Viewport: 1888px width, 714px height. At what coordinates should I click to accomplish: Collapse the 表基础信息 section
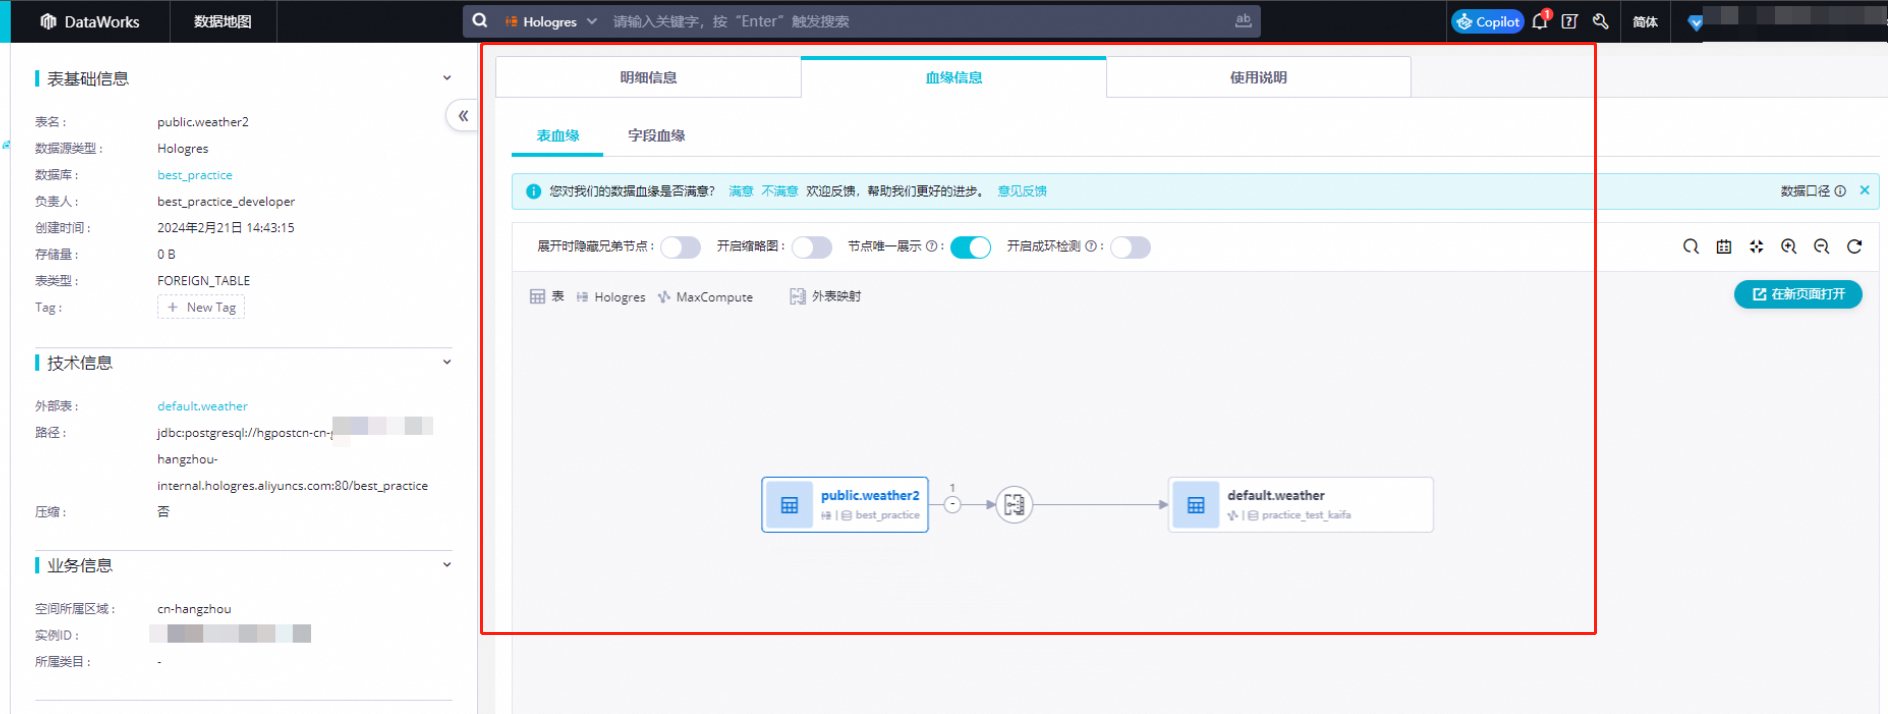coord(447,78)
